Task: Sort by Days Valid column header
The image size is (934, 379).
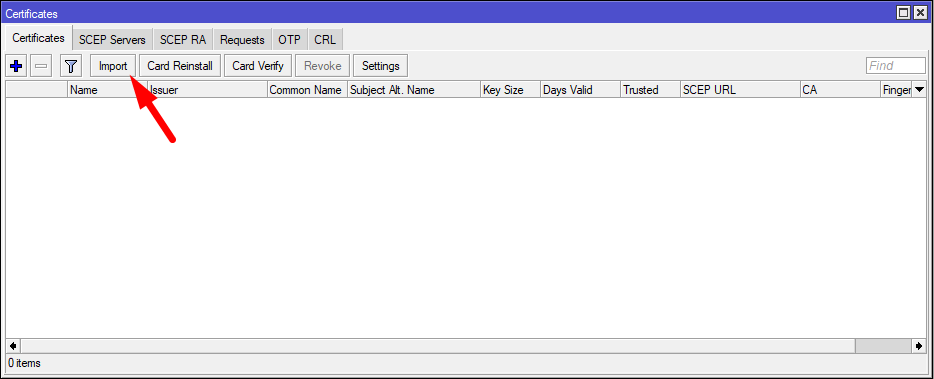Action: [x=581, y=90]
